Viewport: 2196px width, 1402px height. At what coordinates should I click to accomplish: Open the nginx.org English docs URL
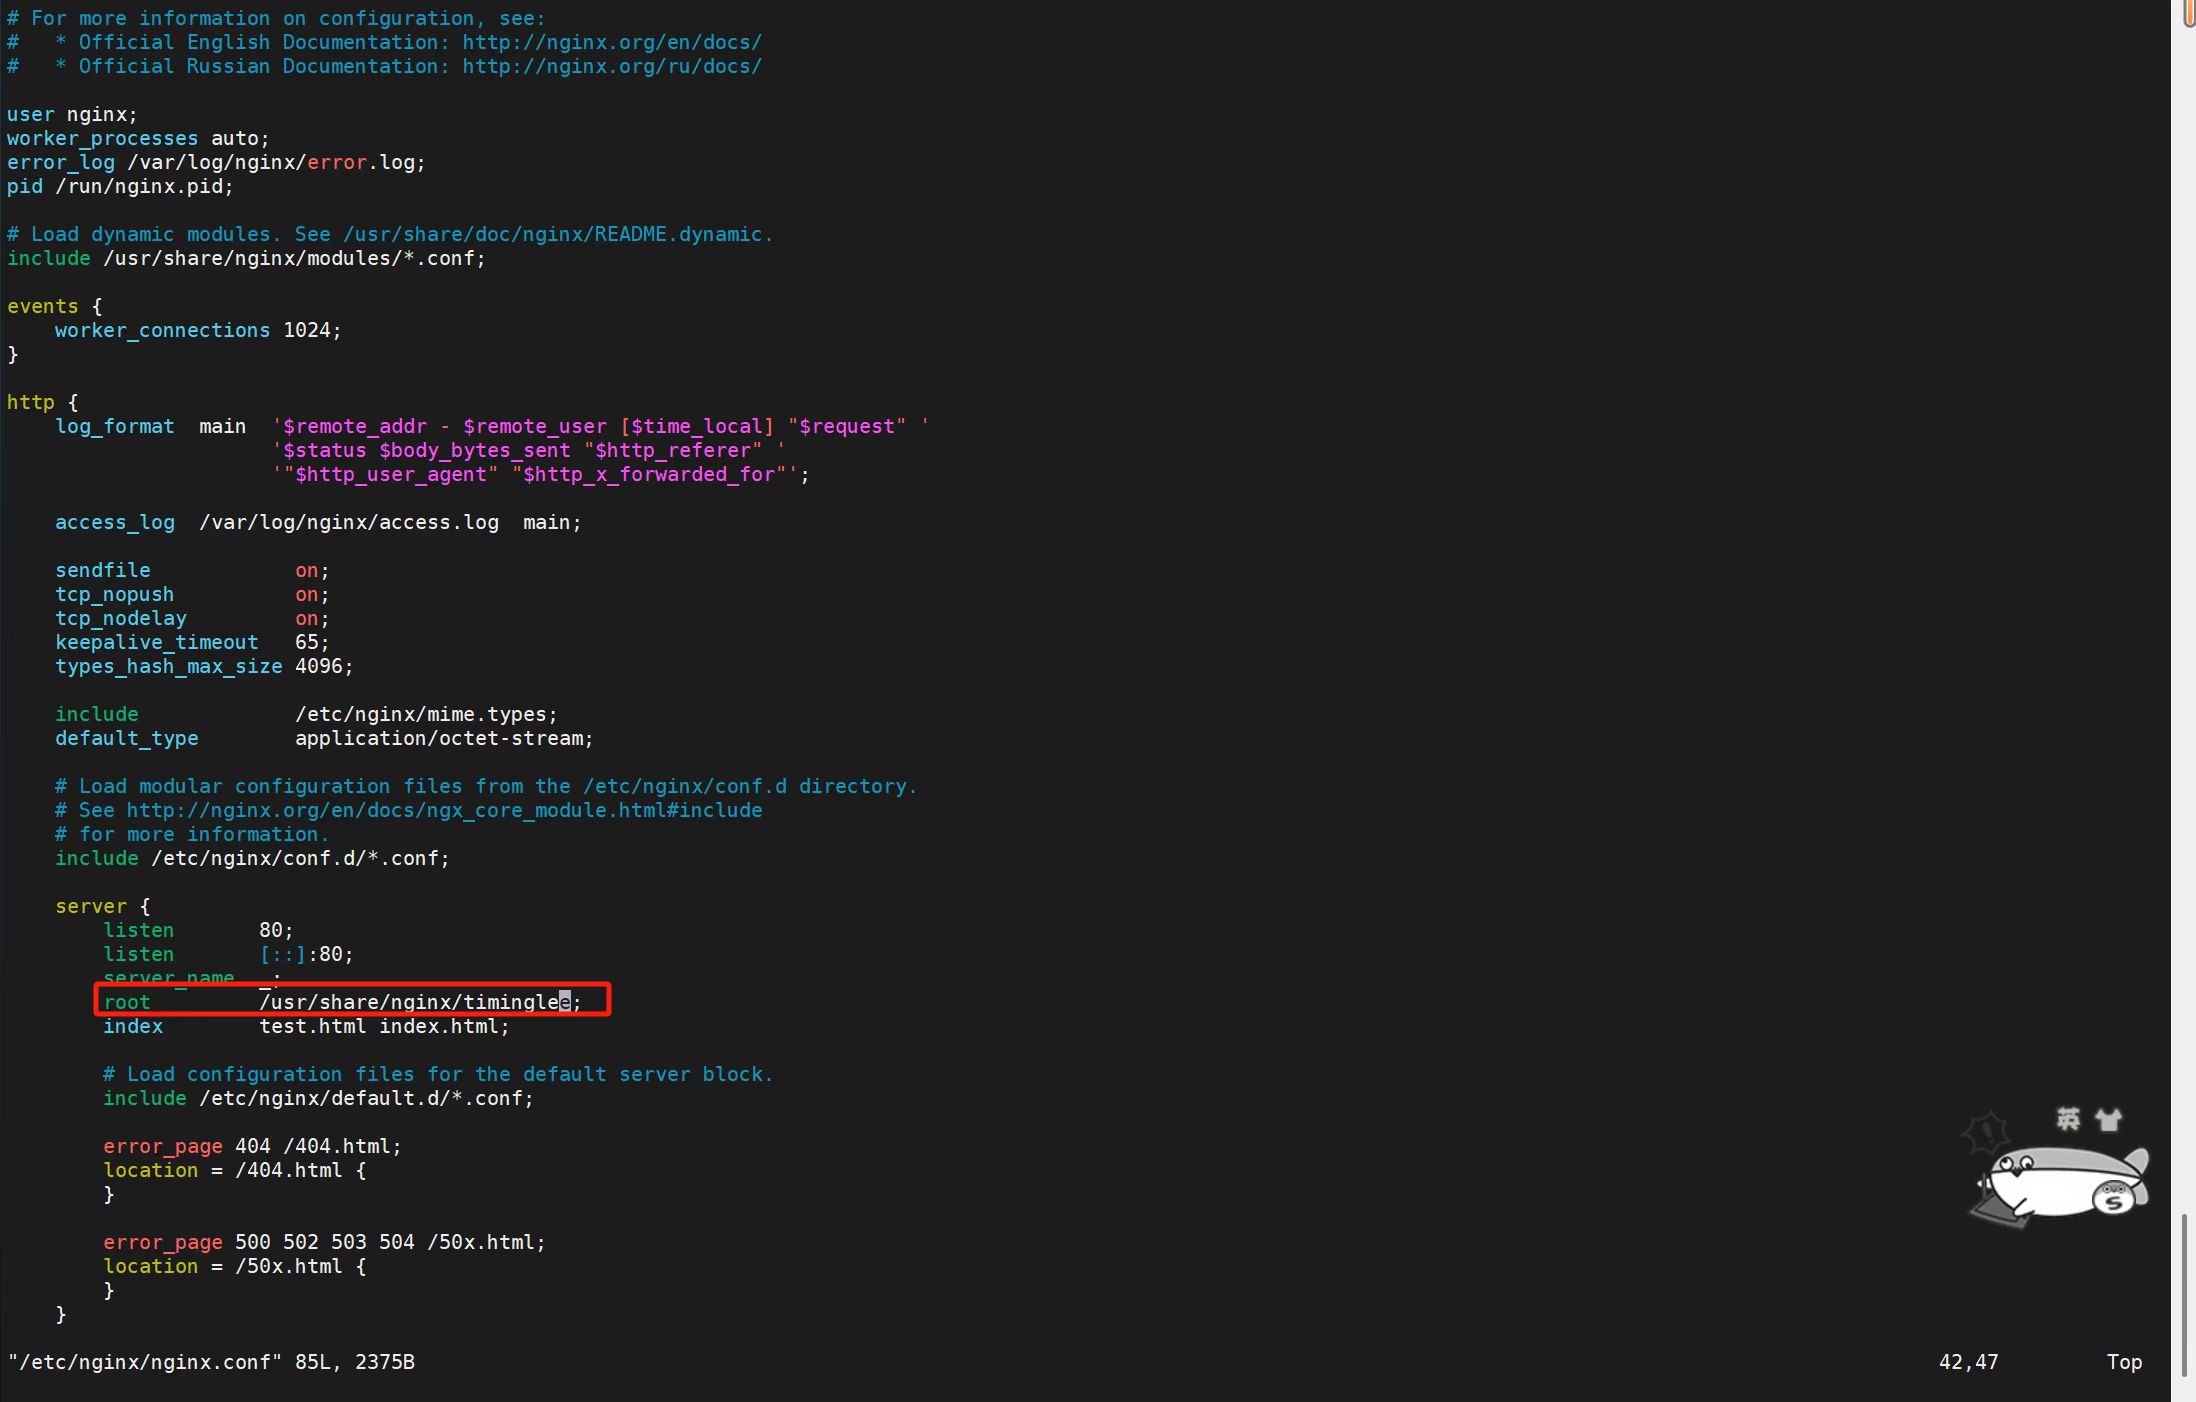click(611, 43)
